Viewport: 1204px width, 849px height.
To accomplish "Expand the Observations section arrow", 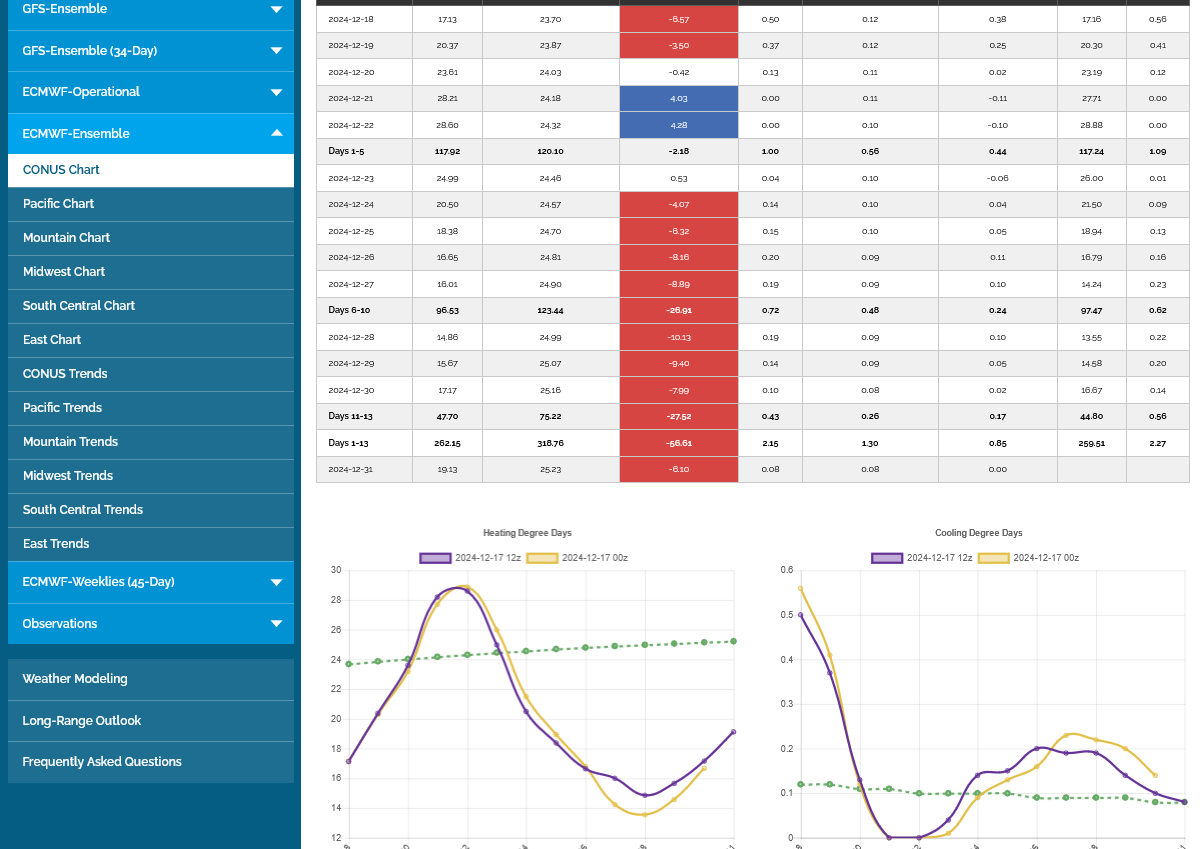I will (276, 624).
